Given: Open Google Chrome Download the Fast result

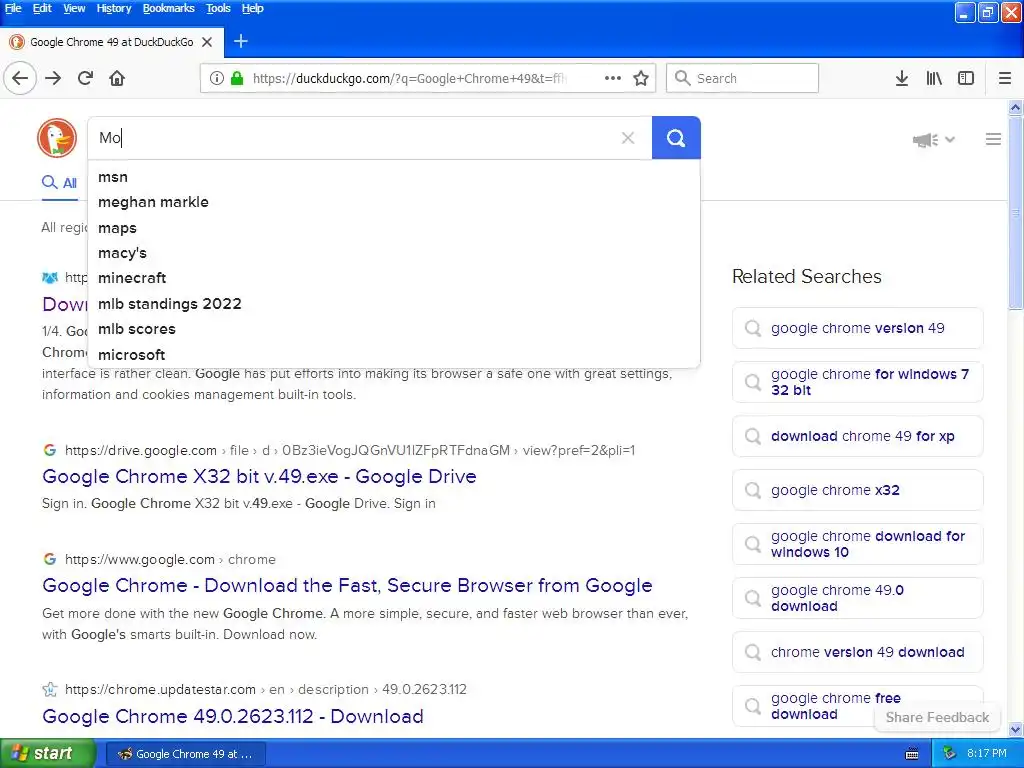Looking at the screenshot, I should (347, 585).
